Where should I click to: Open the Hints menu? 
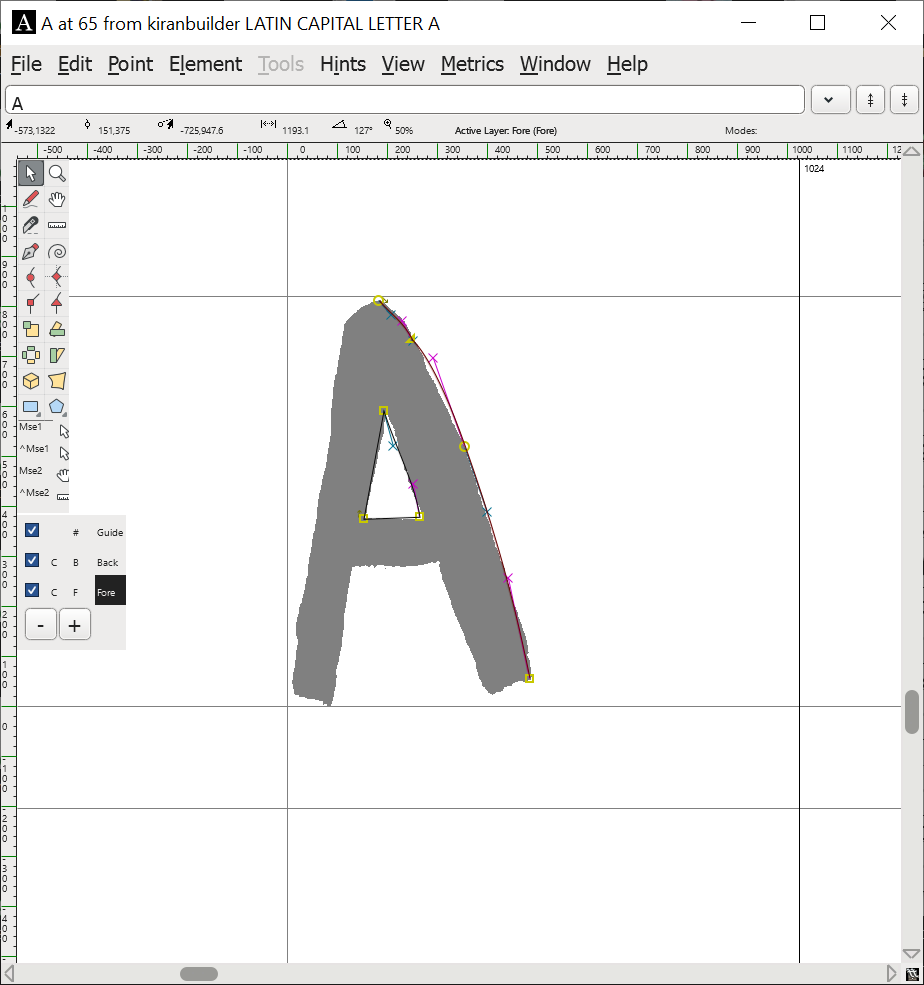(x=343, y=64)
